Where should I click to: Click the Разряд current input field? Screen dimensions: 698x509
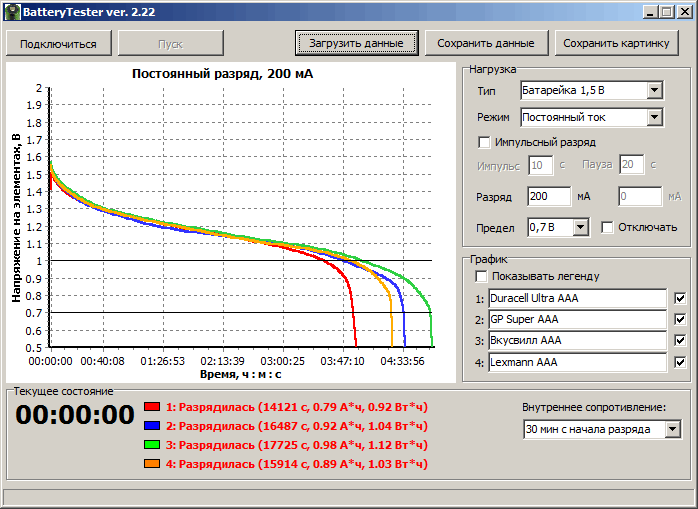click(548, 197)
